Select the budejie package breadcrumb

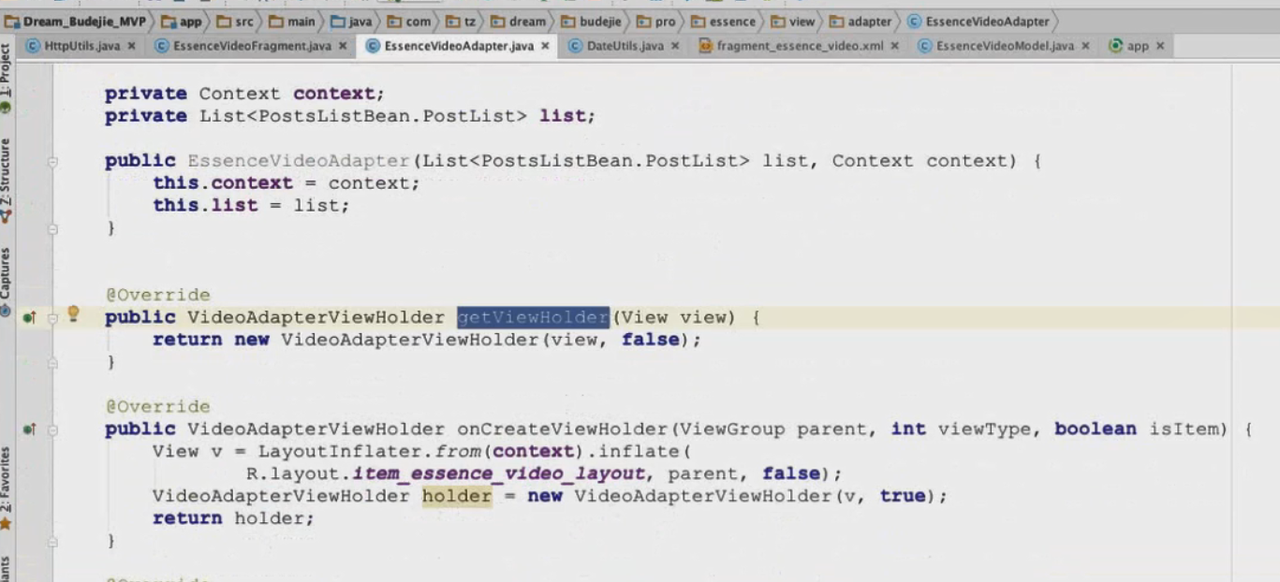coord(590,21)
